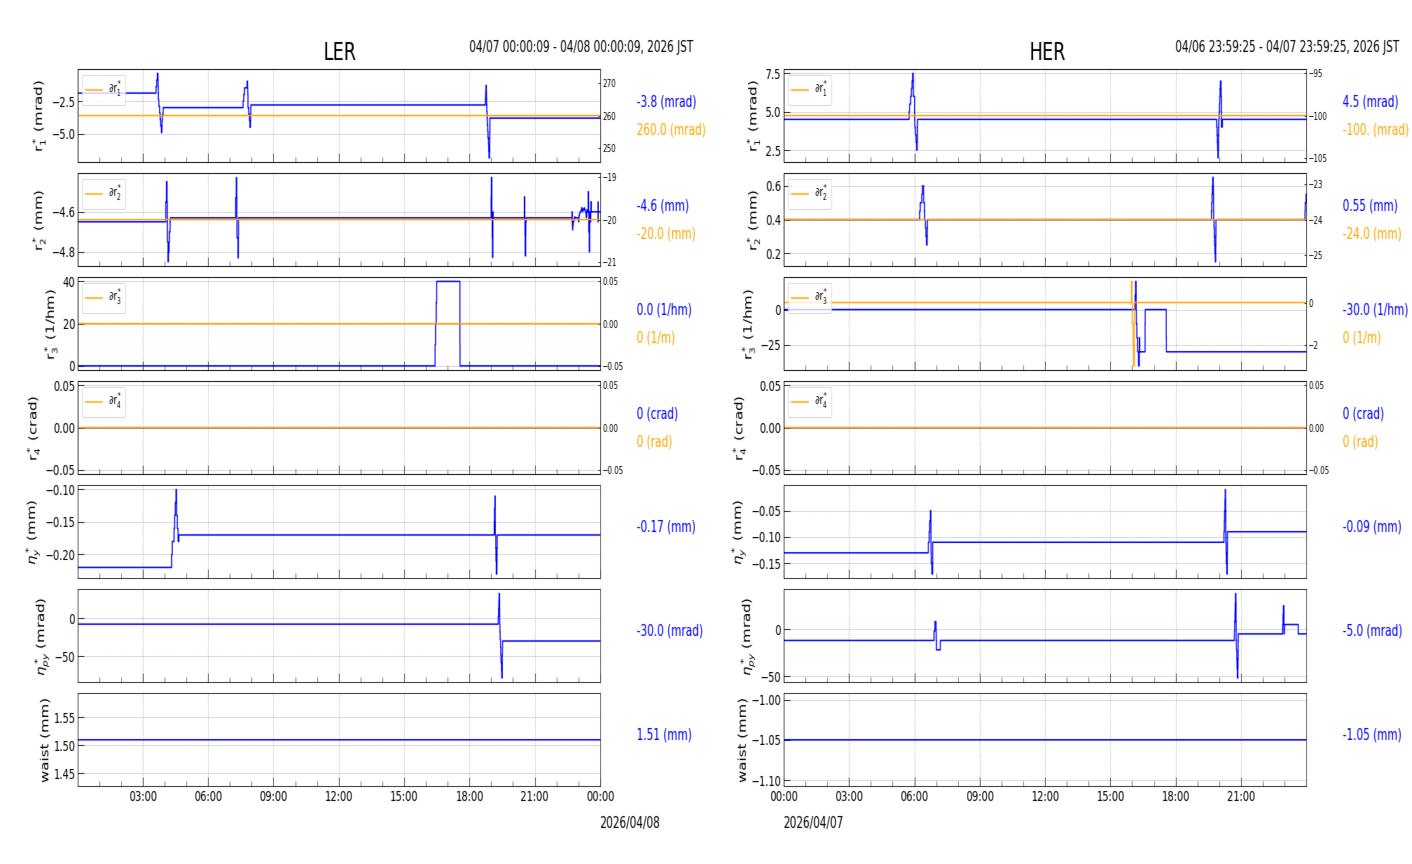Click the '2026/04/07' date under the HER axis

point(813,823)
